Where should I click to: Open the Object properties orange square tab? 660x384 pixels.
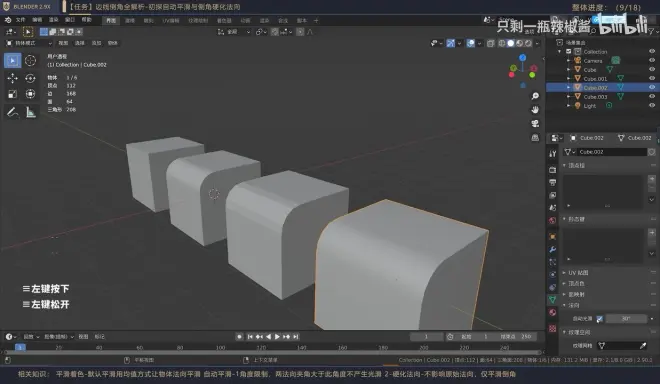point(553,237)
